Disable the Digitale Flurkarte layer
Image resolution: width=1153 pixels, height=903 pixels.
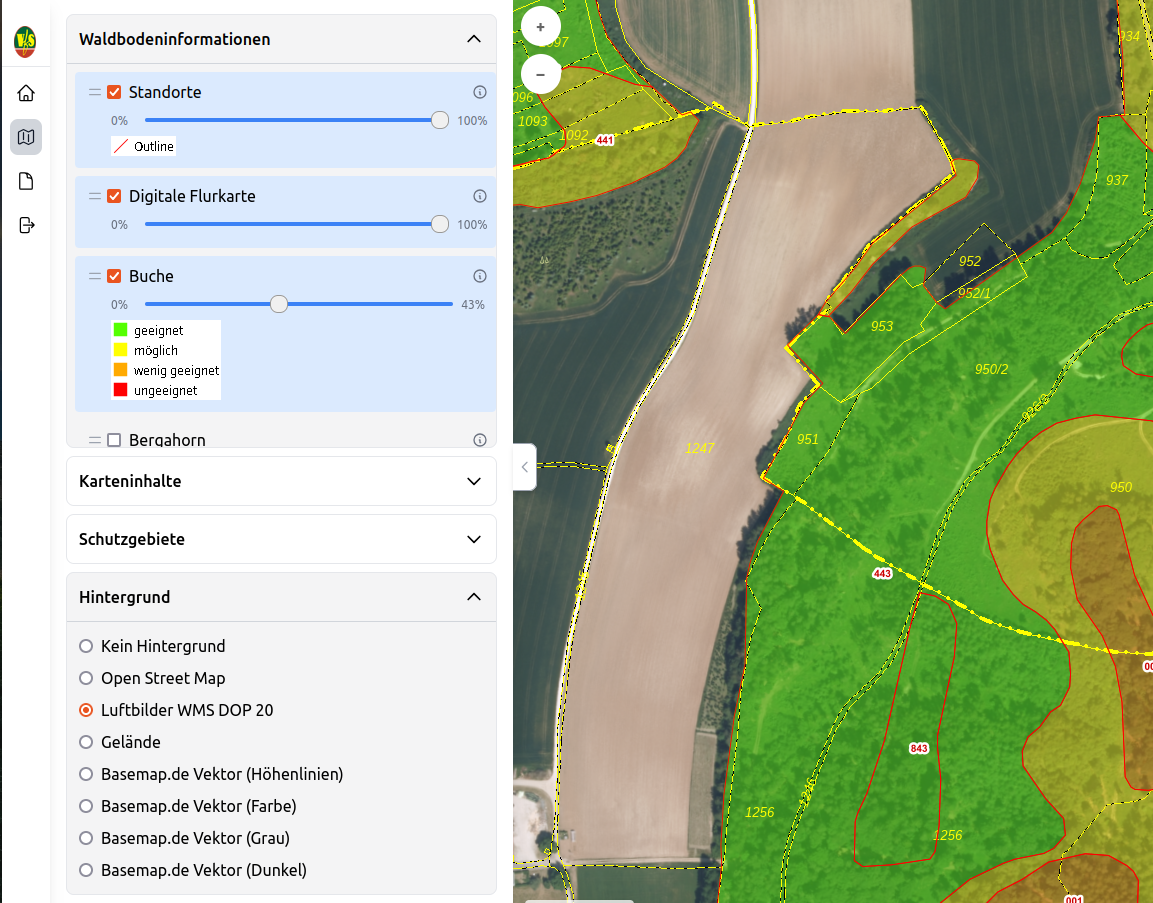[x=114, y=196]
